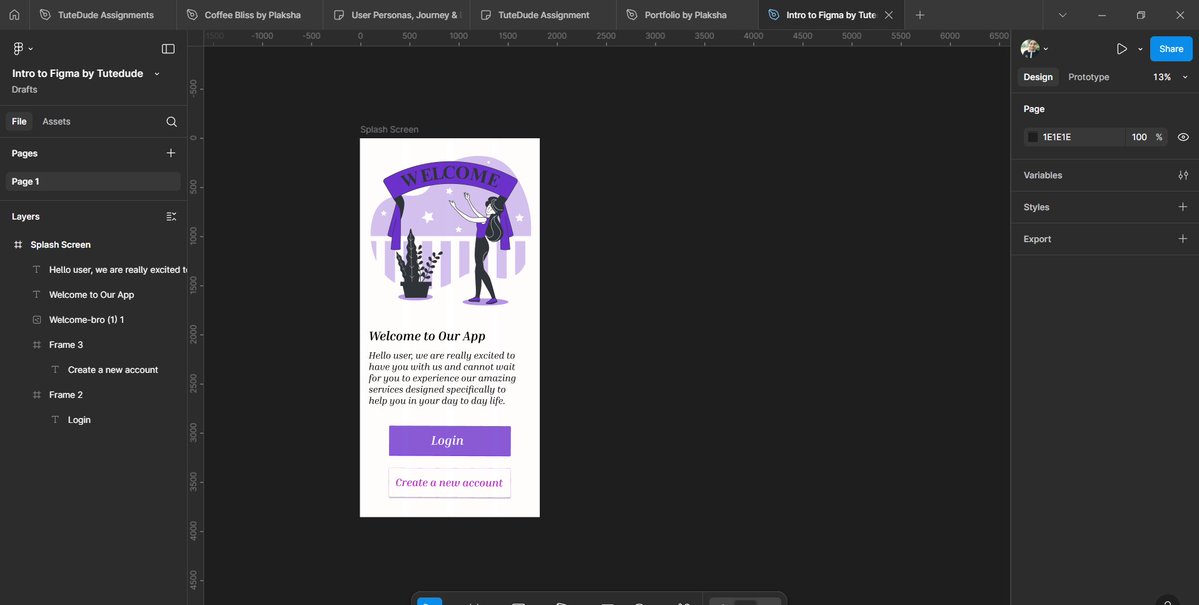Collapse the left sidebar panel
This screenshot has width=1199, height=605.
[168, 48]
